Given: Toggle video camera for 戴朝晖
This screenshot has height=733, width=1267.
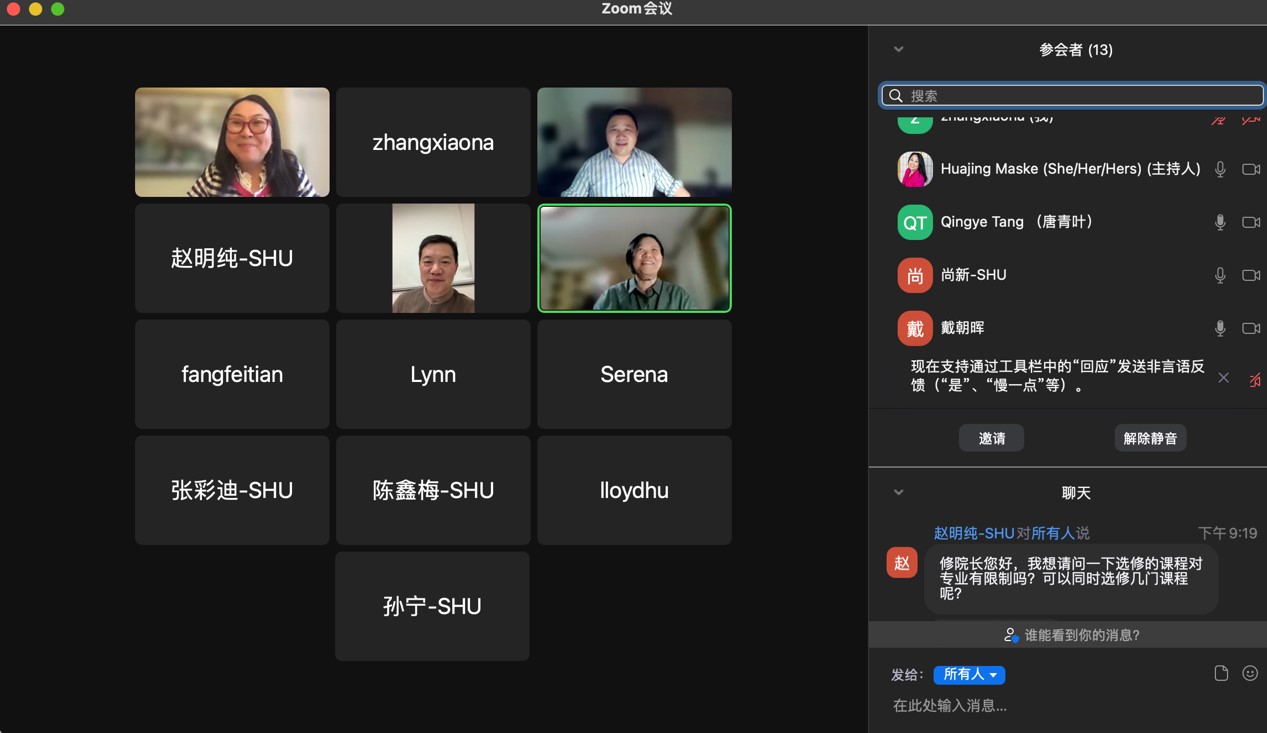Looking at the screenshot, I should [x=1250, y=328].
